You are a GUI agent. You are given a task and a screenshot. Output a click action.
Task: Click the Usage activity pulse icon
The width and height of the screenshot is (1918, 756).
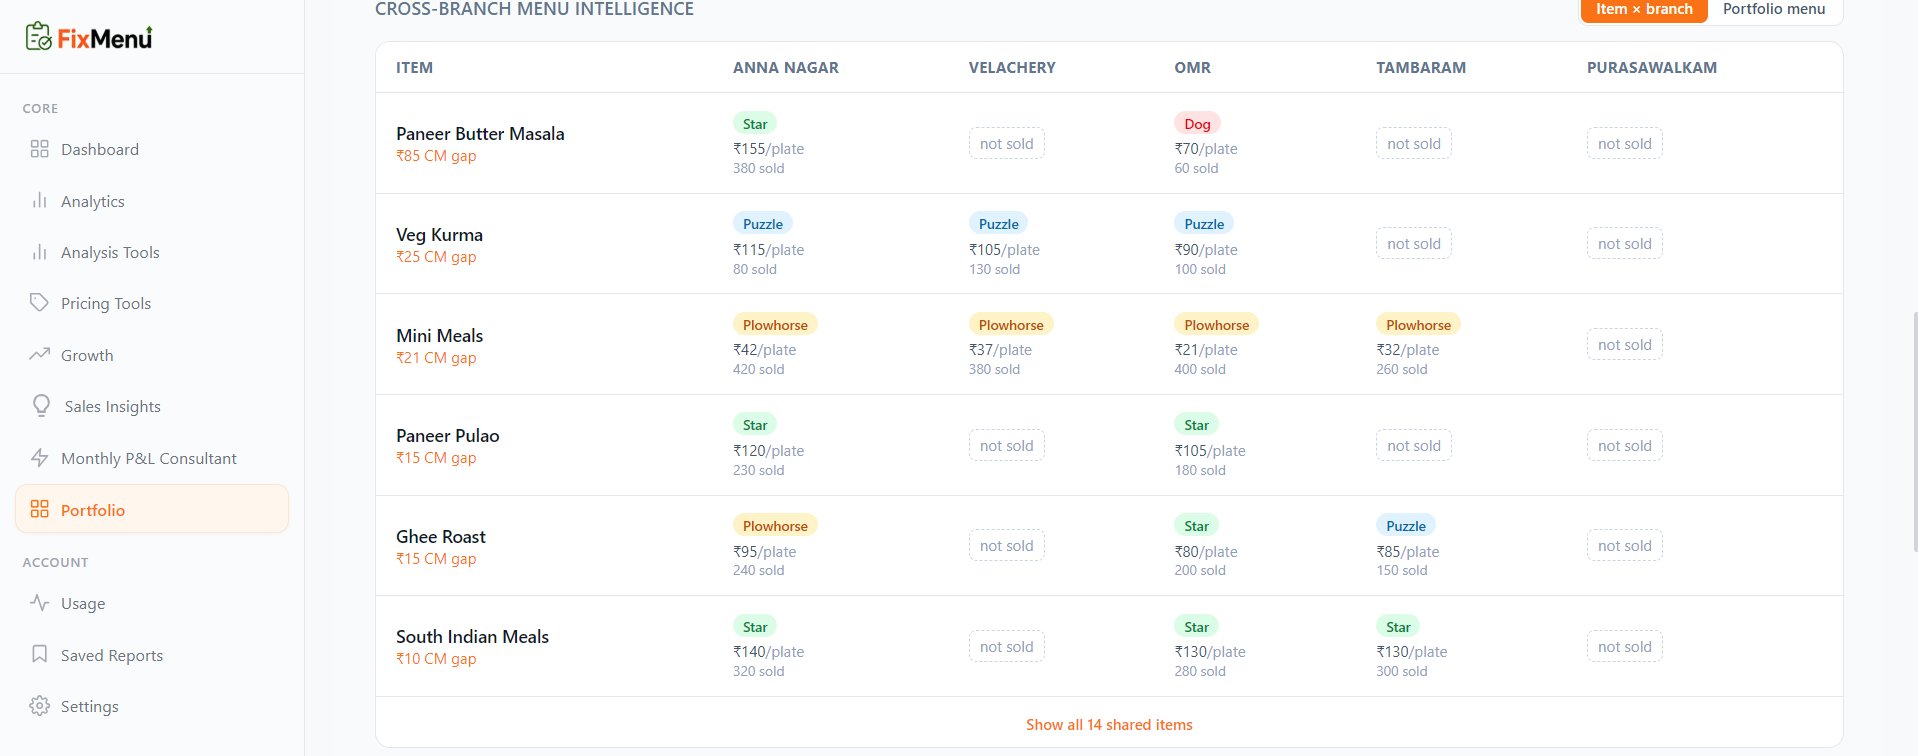(39, 603)
